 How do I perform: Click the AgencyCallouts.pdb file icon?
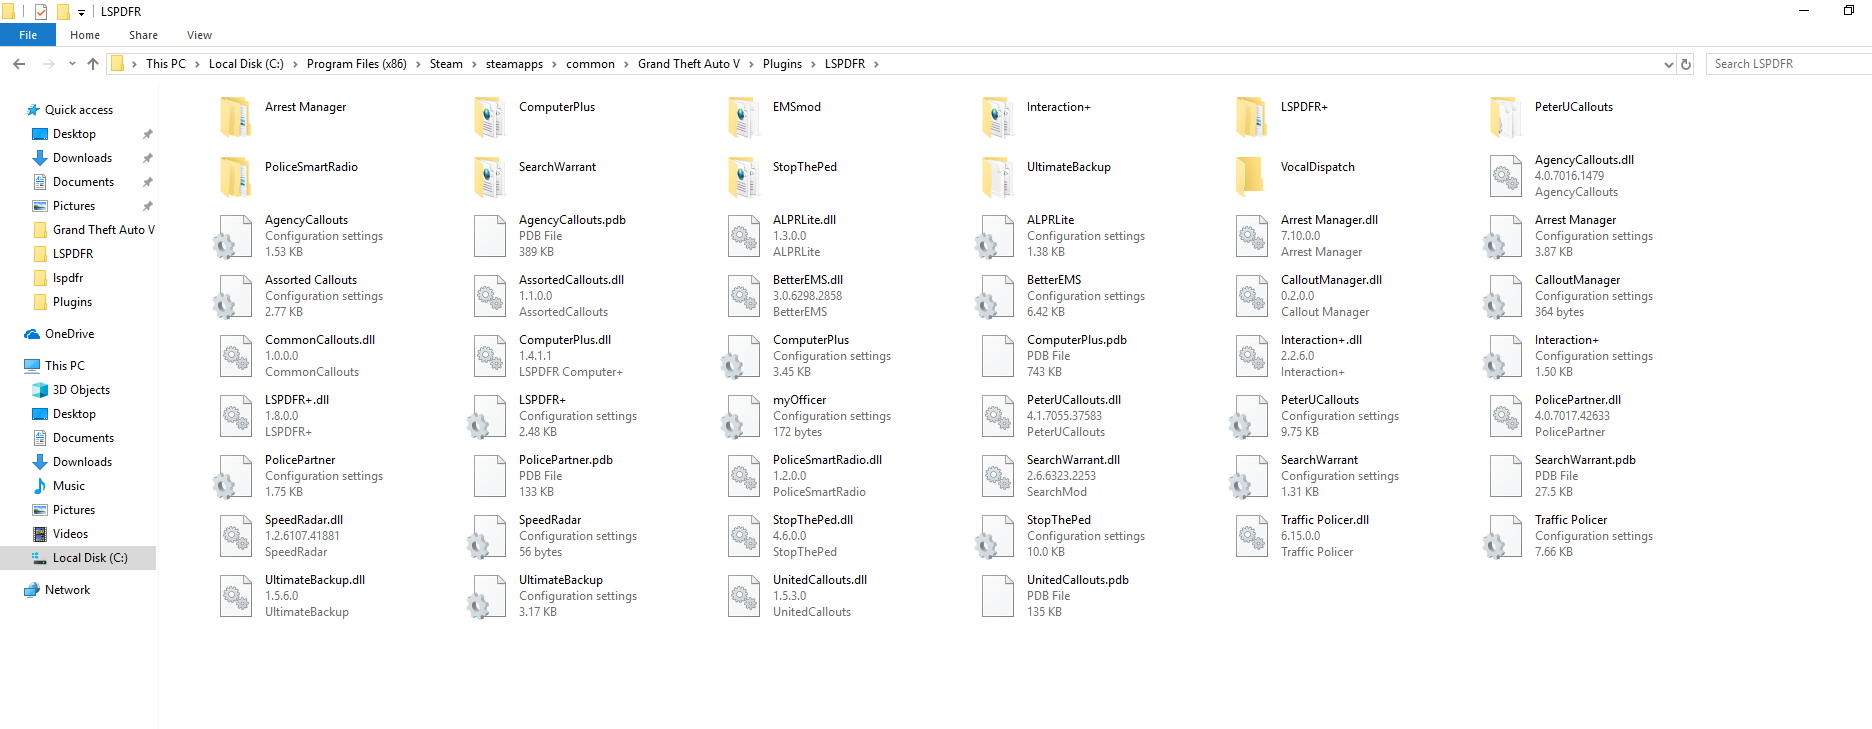tap(490, 236)
